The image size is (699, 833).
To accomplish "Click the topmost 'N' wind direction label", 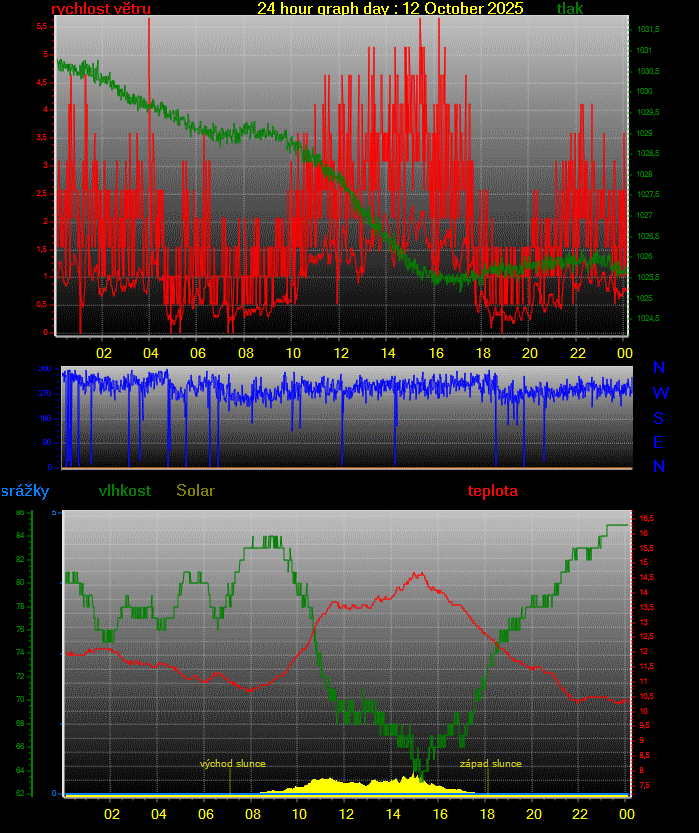I will click(x=659, y=368).
